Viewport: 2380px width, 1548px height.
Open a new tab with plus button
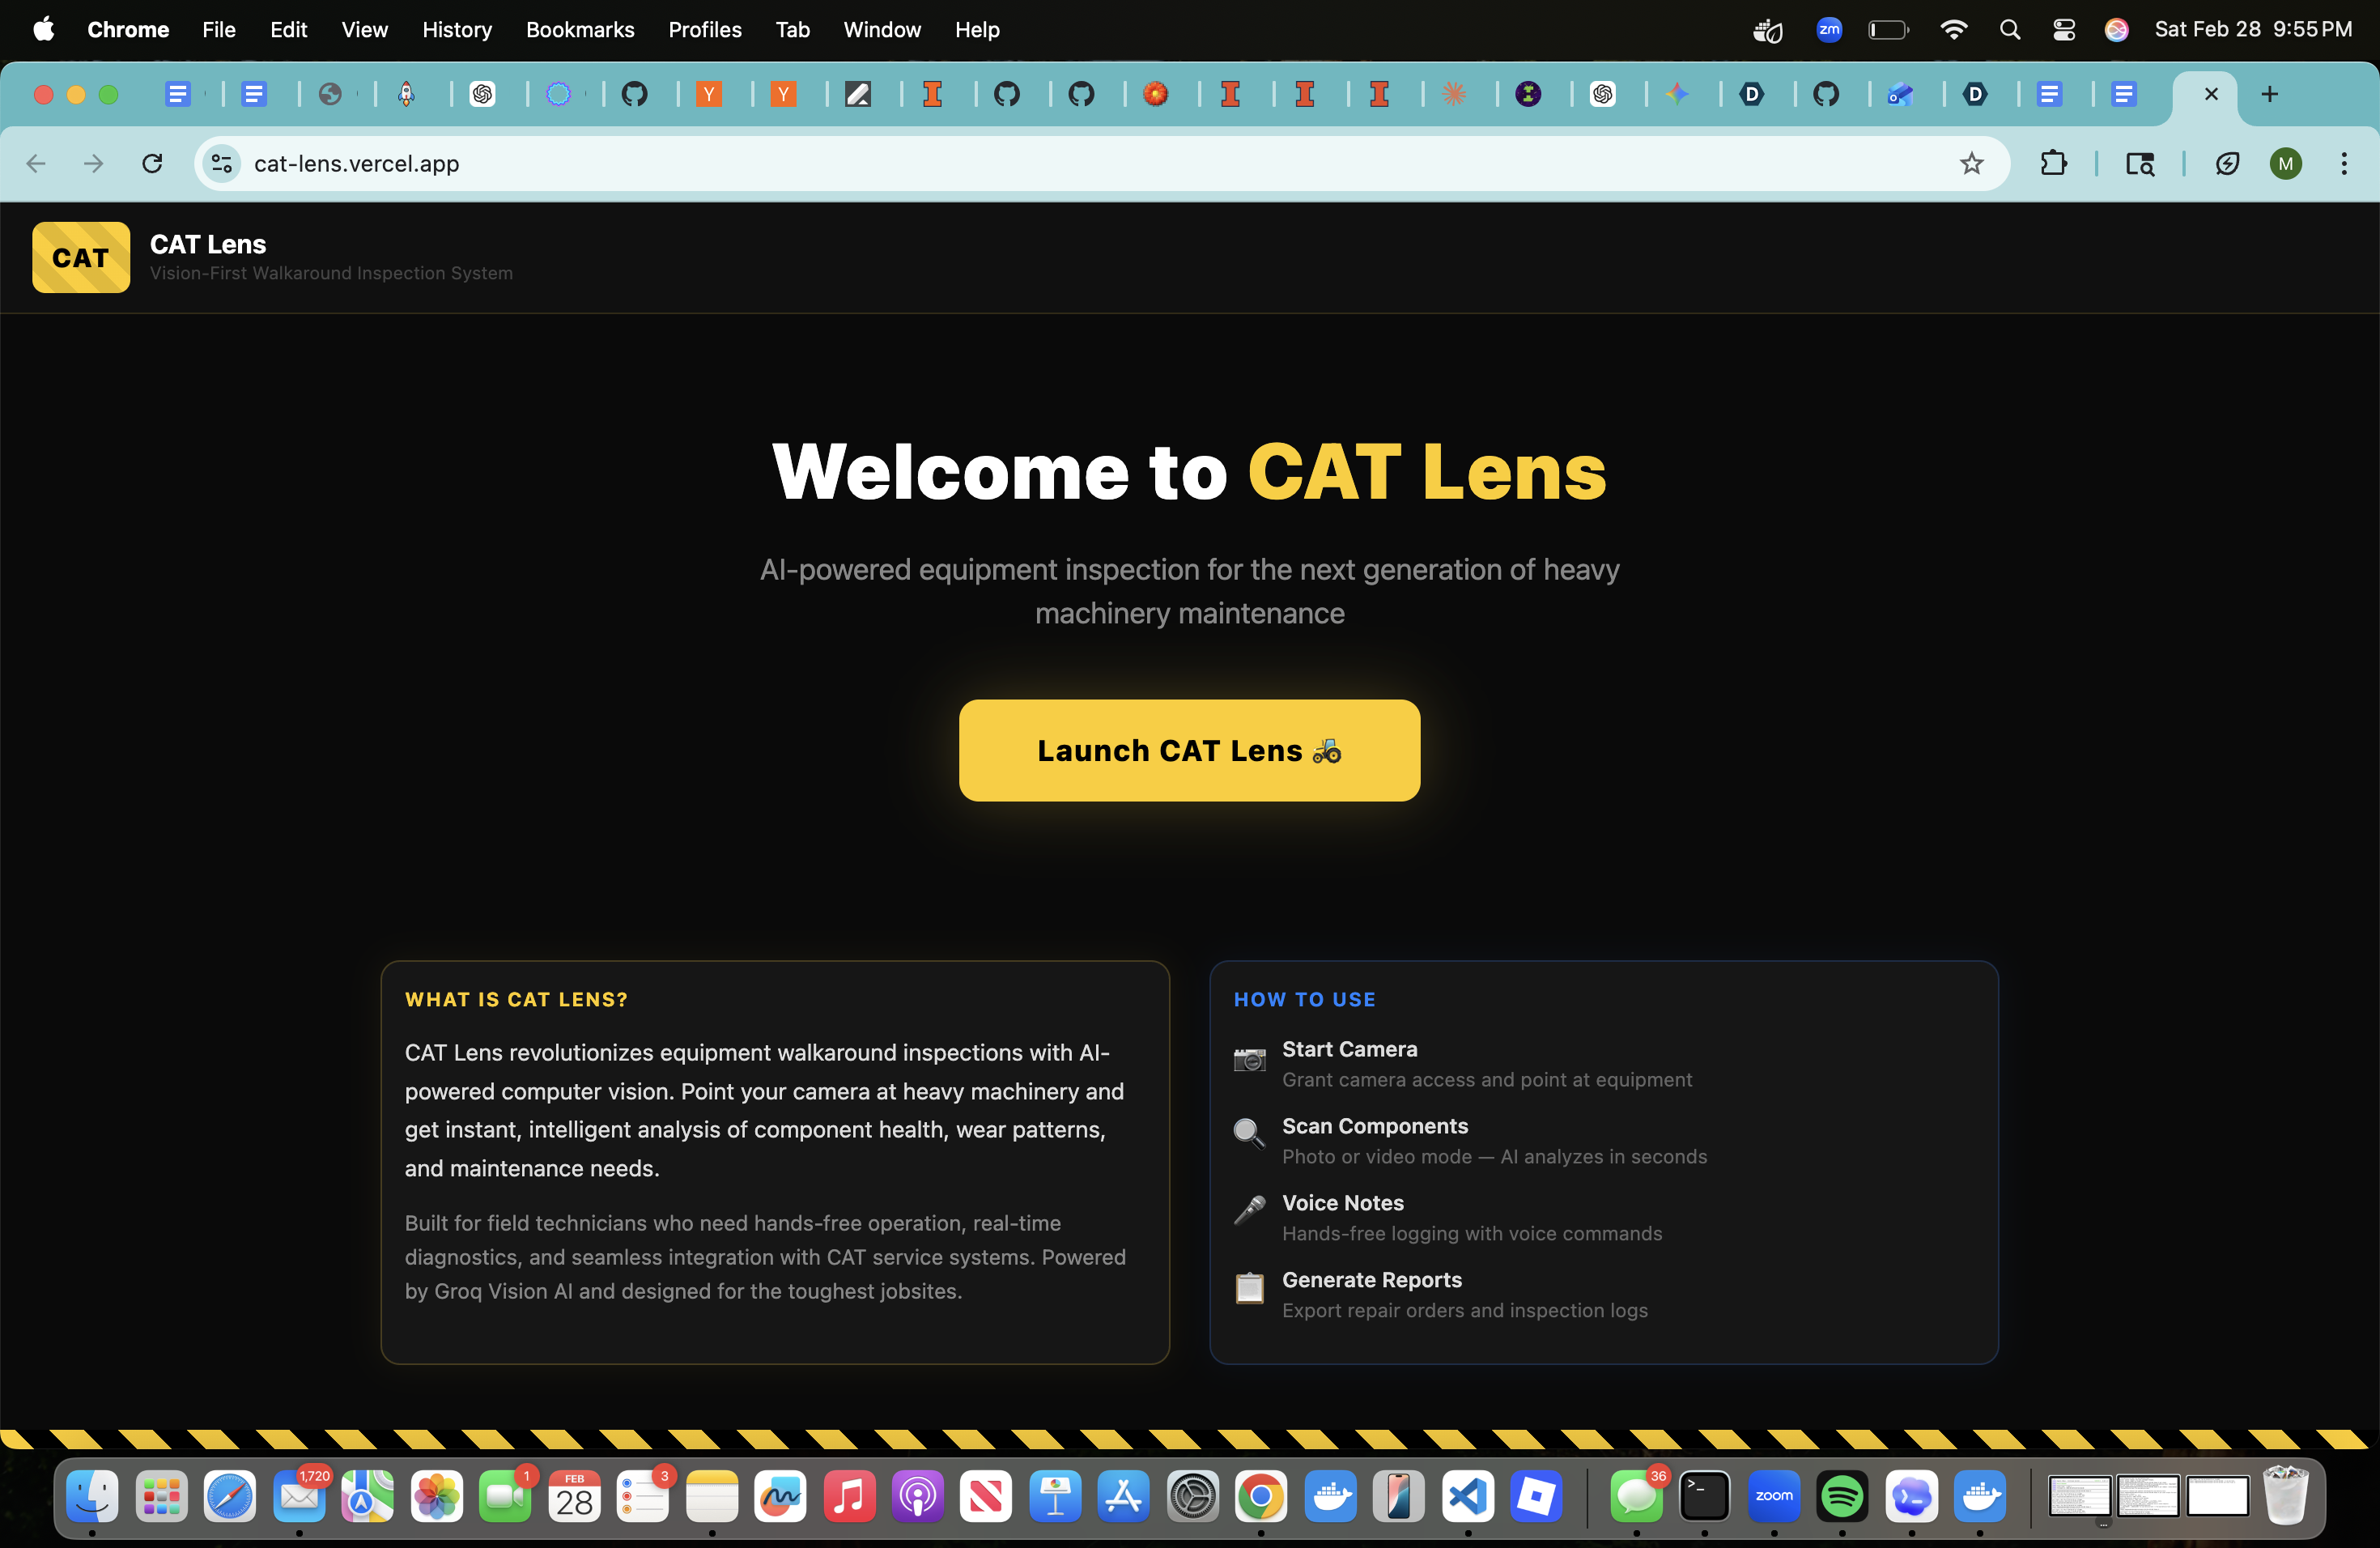pos(2269,94)
